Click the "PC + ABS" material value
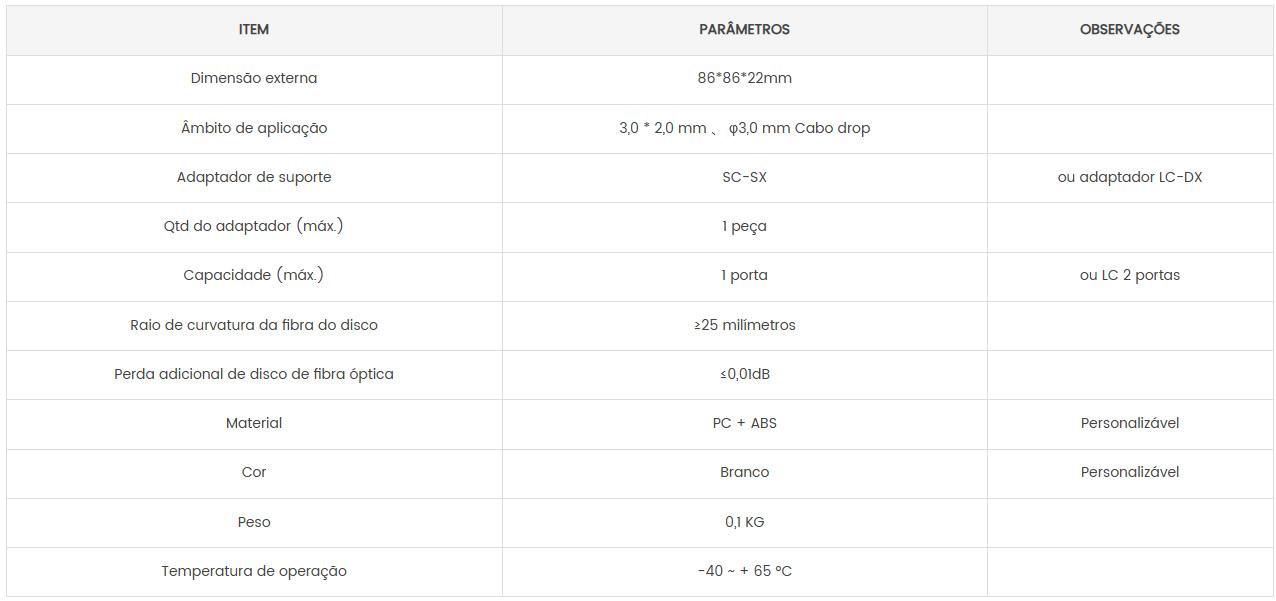 click(744, 423)
